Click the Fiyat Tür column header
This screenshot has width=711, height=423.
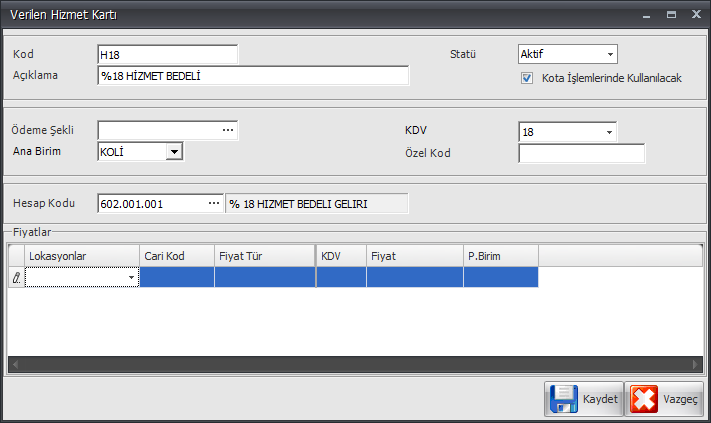[x=264, y=256]
